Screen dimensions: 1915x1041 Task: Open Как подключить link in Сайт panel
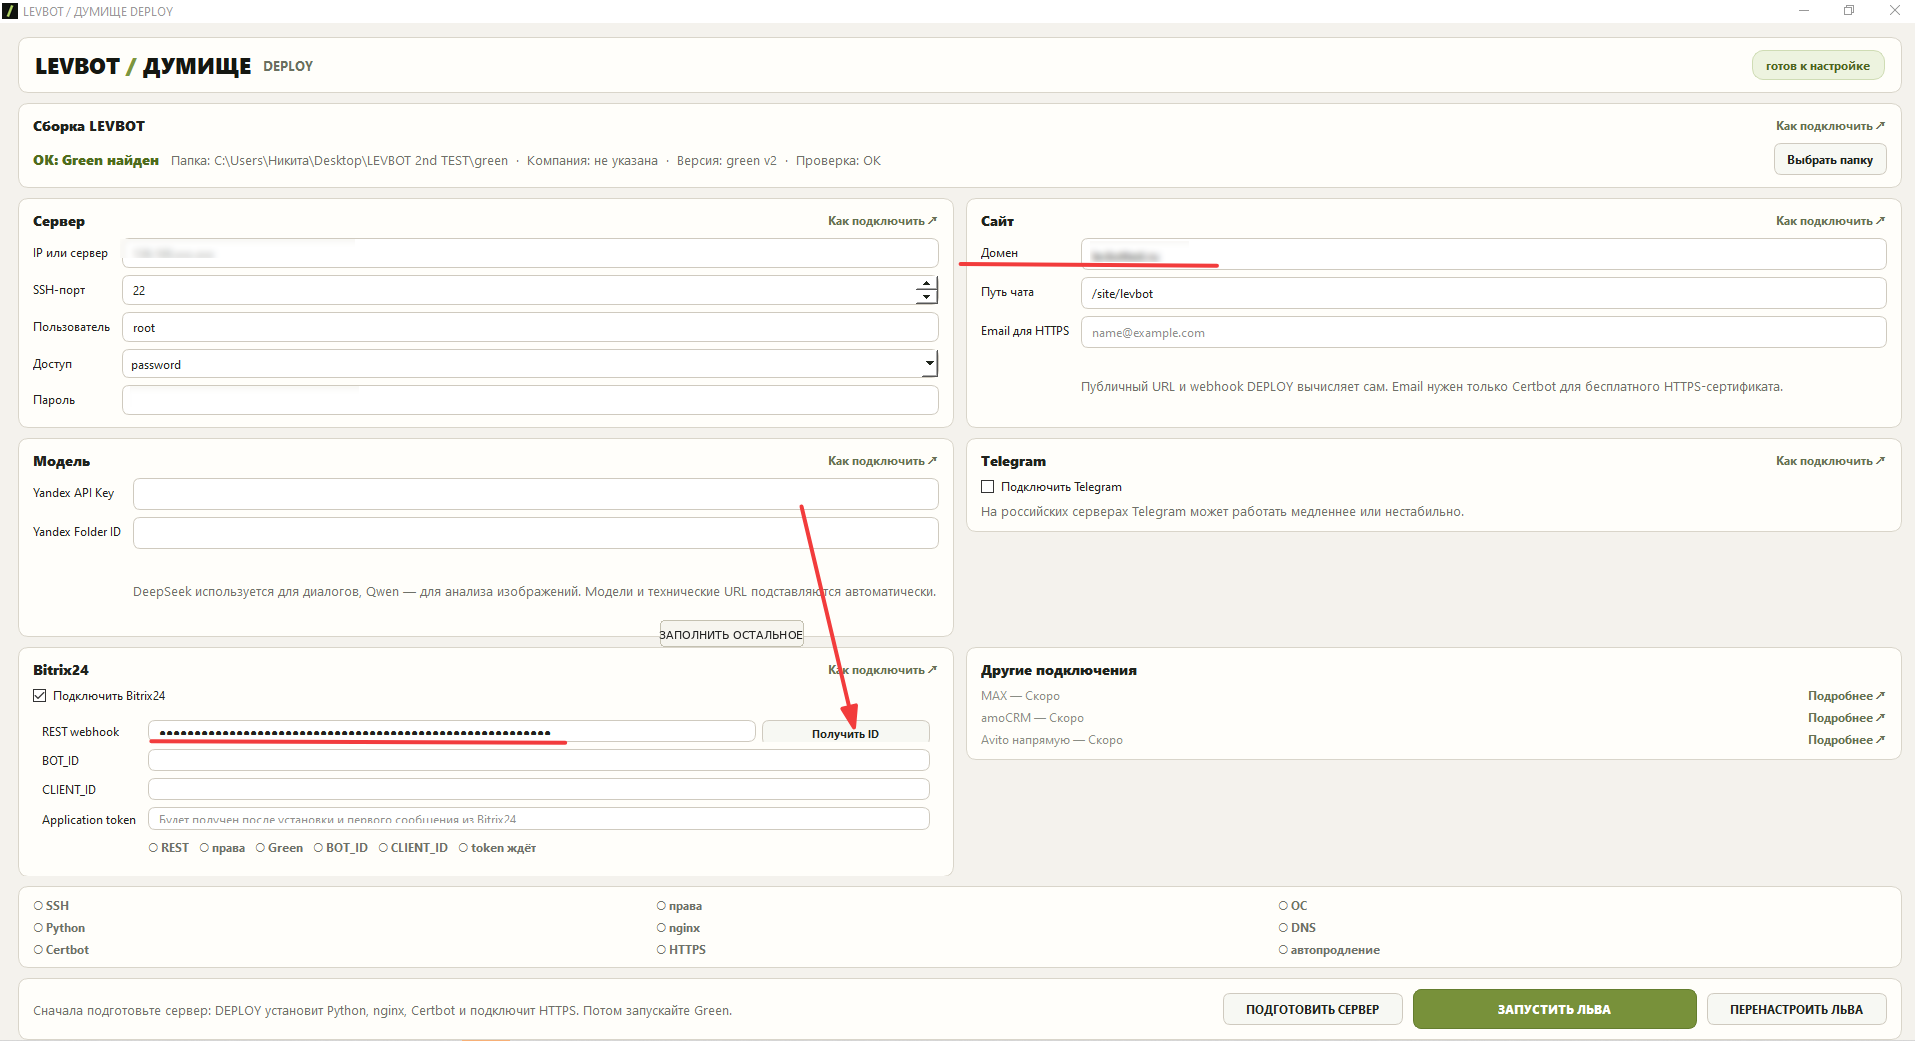tap(1830, 221)
